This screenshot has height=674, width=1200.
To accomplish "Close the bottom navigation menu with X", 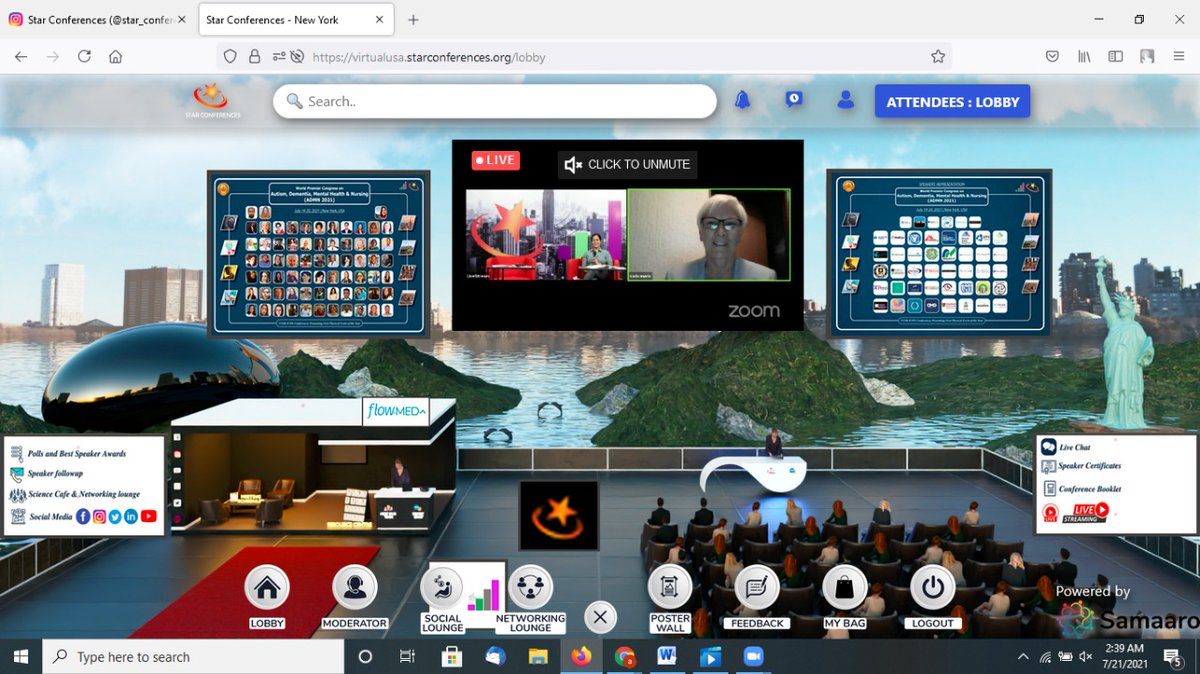I will coord(600,617).
